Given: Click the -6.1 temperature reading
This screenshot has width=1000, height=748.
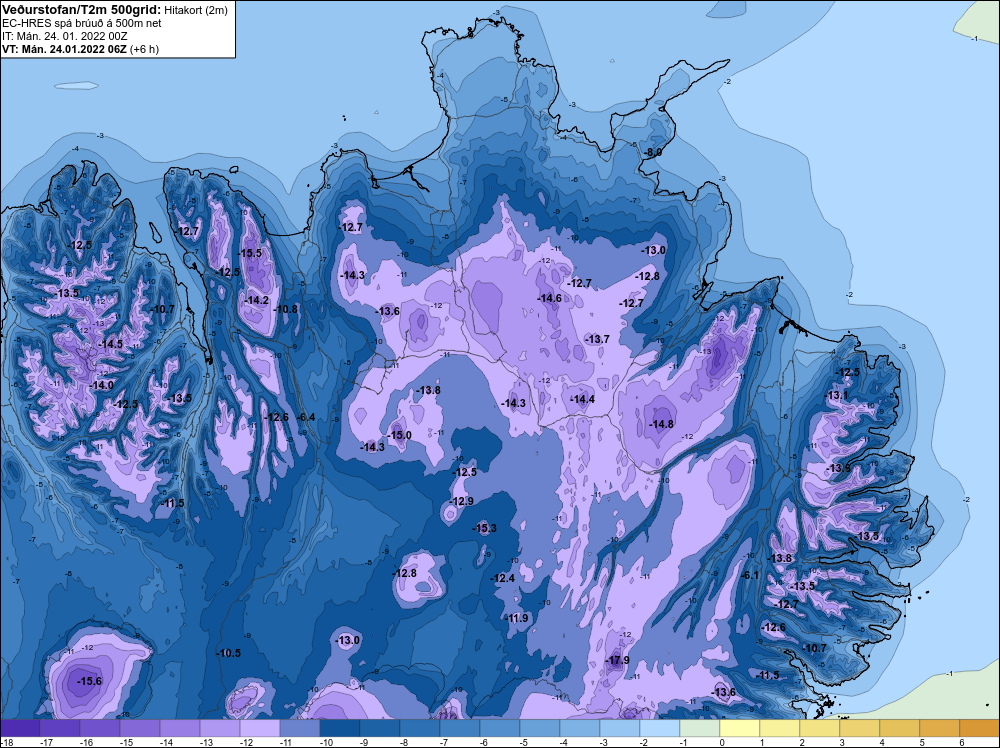Looking at the screenshot, I should tap(751, 575).
